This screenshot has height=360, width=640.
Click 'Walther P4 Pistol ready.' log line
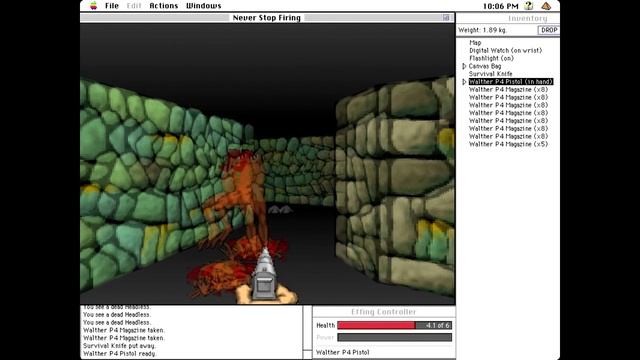click(120, 353)
